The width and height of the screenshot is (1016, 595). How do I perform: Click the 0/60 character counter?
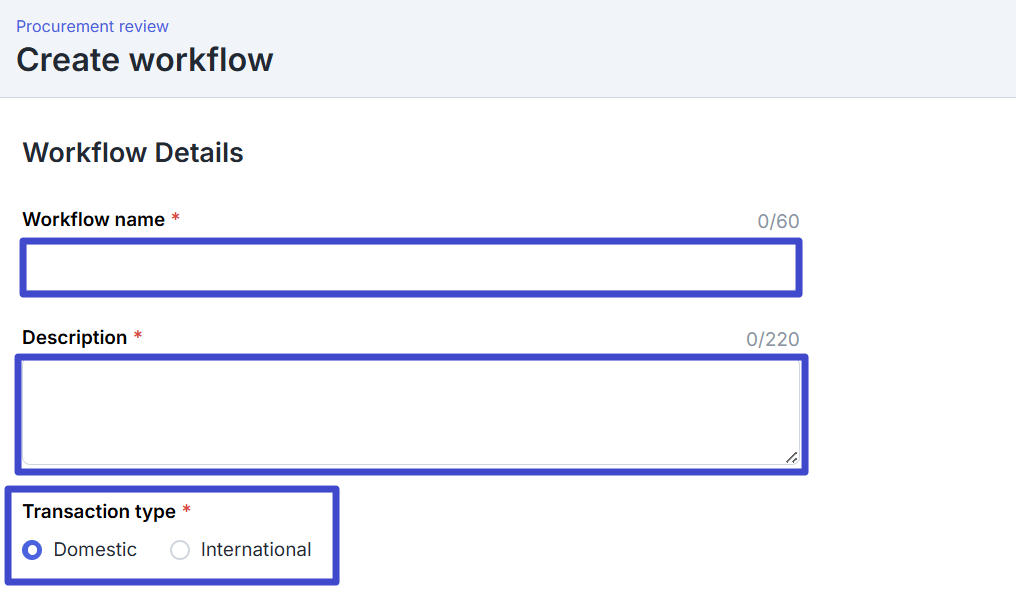click(x=778, y=221)
